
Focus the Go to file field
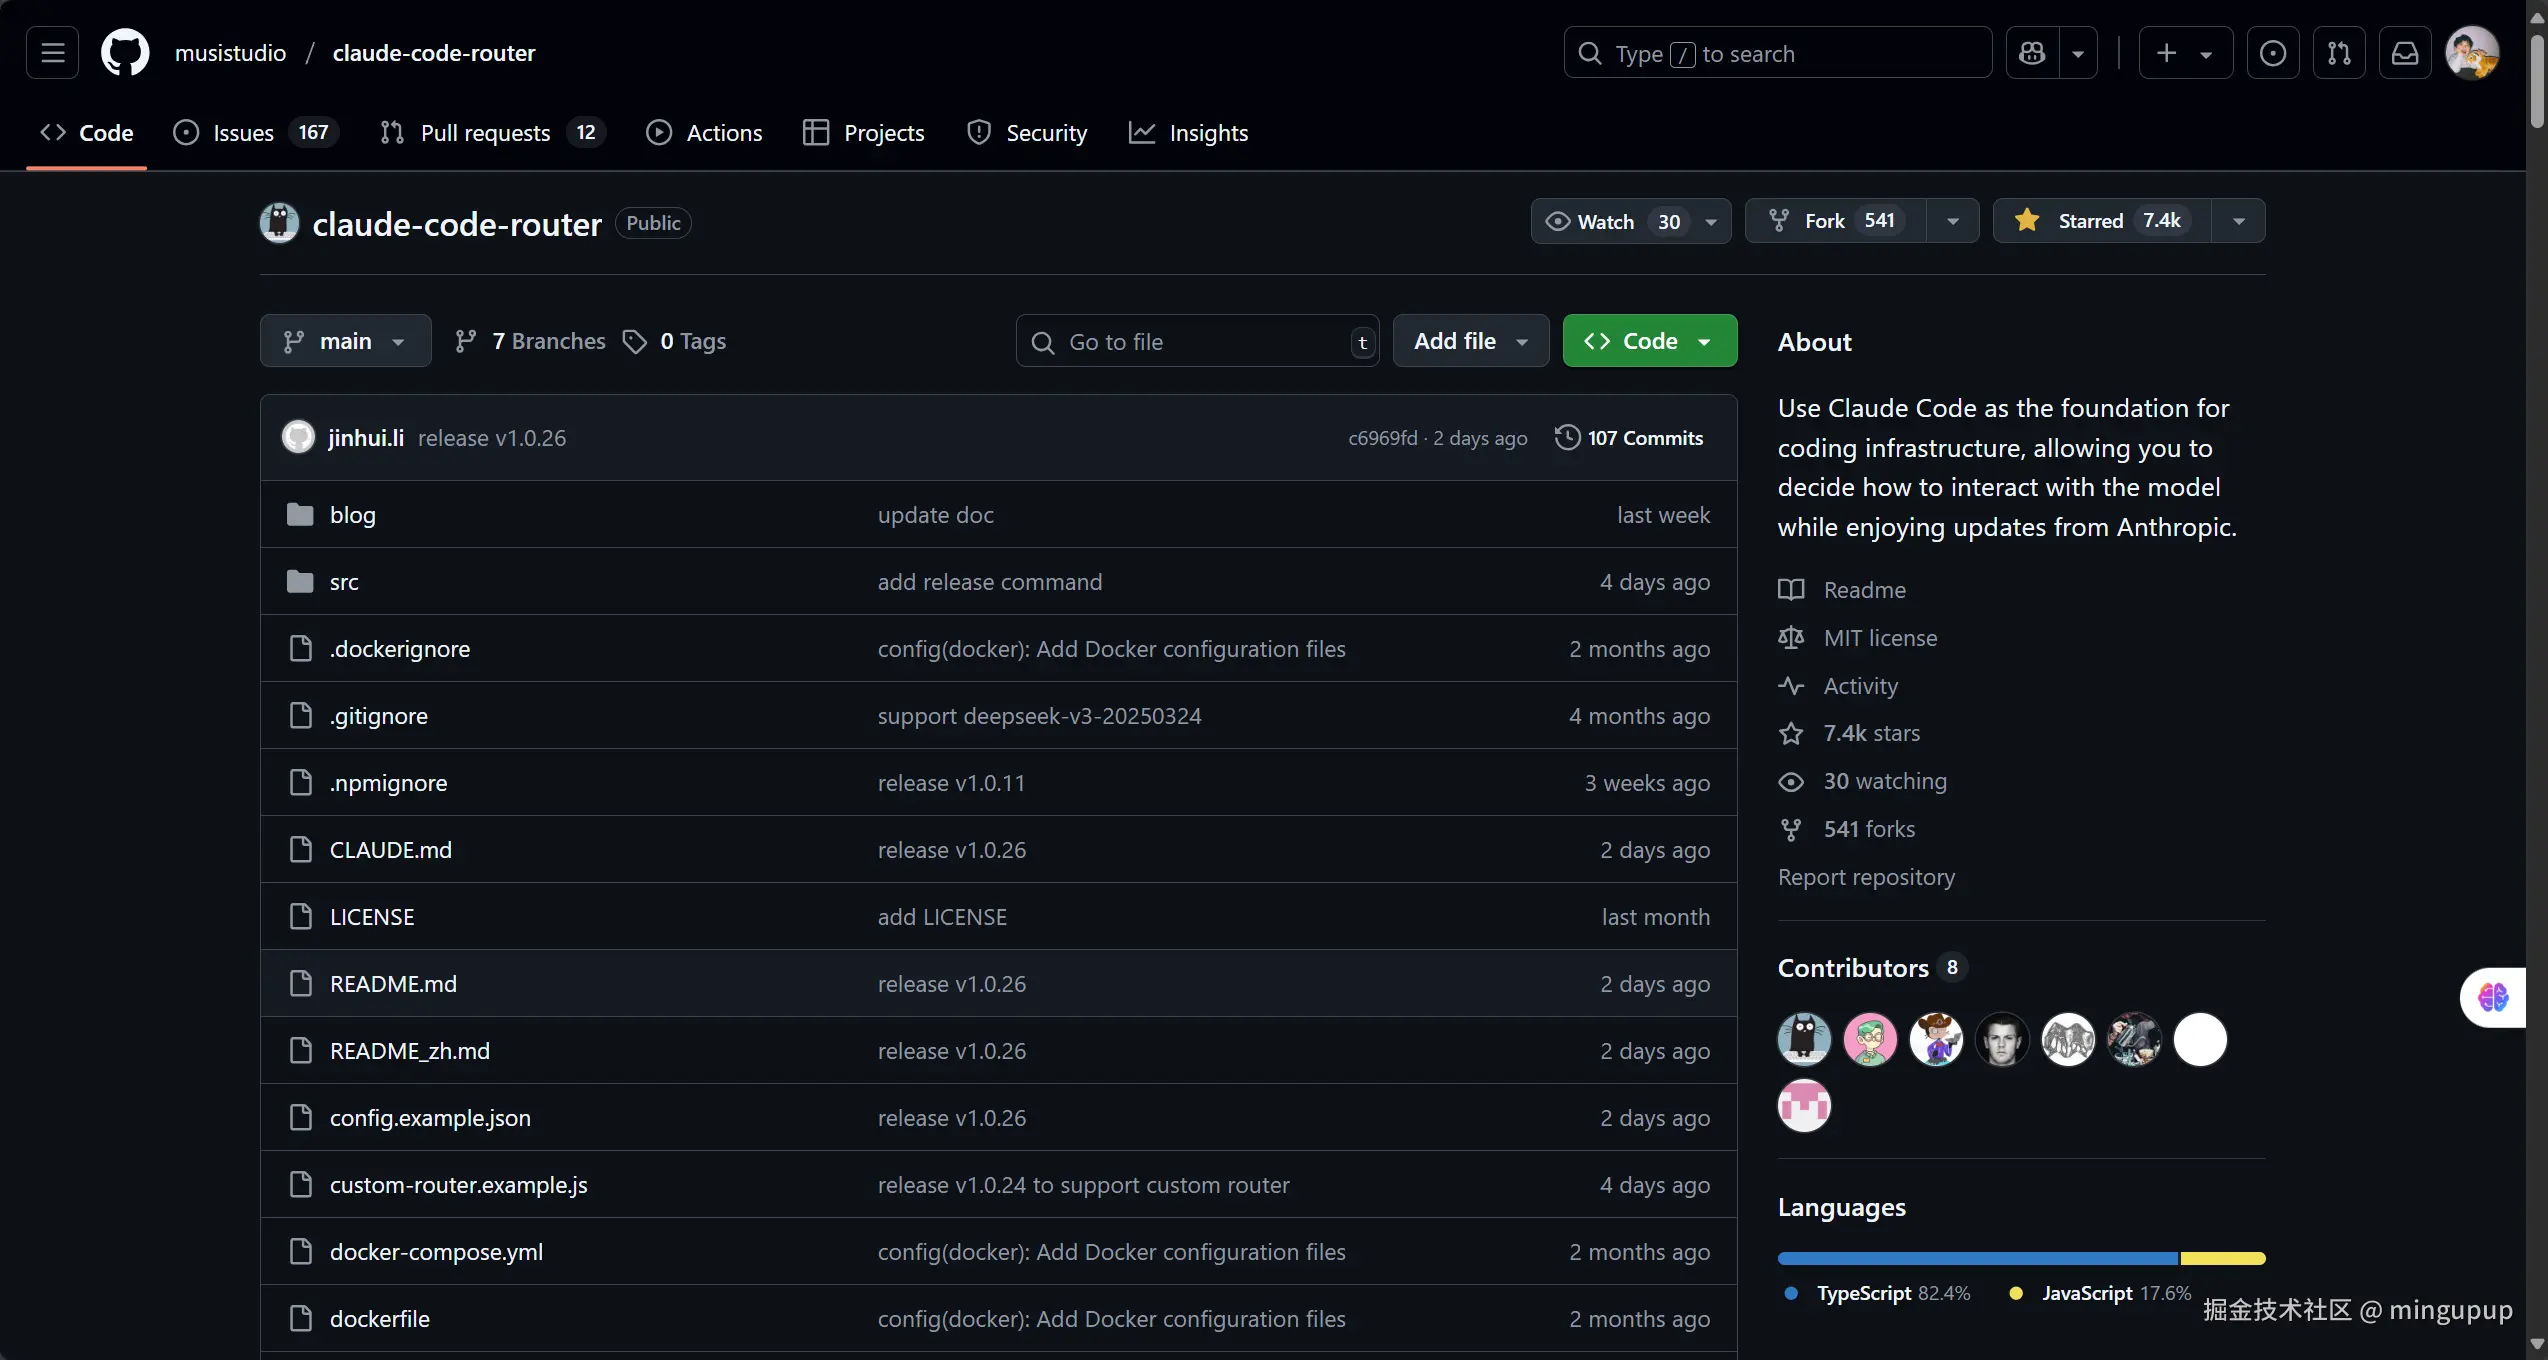click(1198, 341)
